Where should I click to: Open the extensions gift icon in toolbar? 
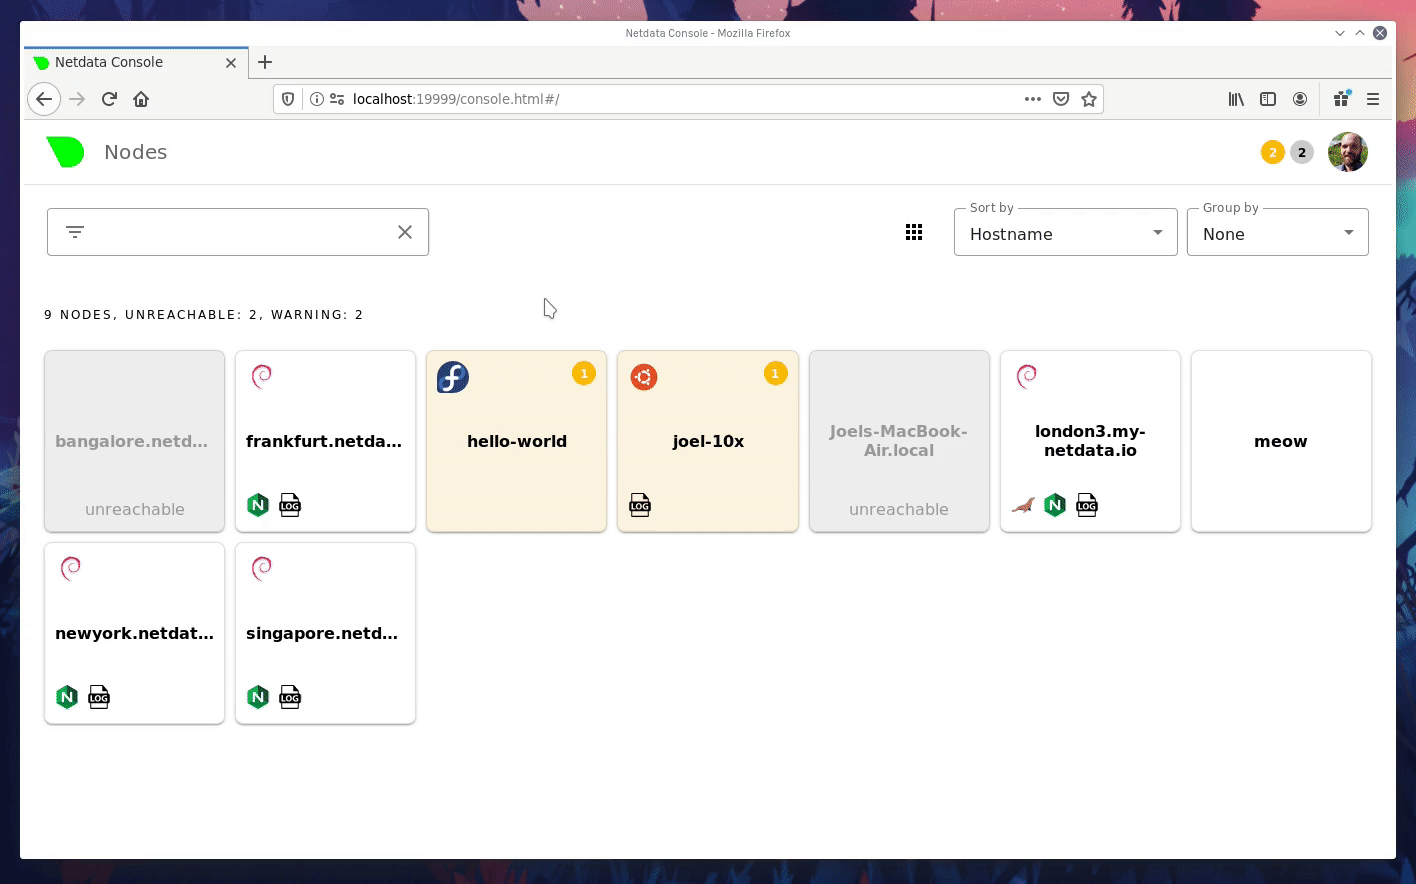click(1342, 98)
